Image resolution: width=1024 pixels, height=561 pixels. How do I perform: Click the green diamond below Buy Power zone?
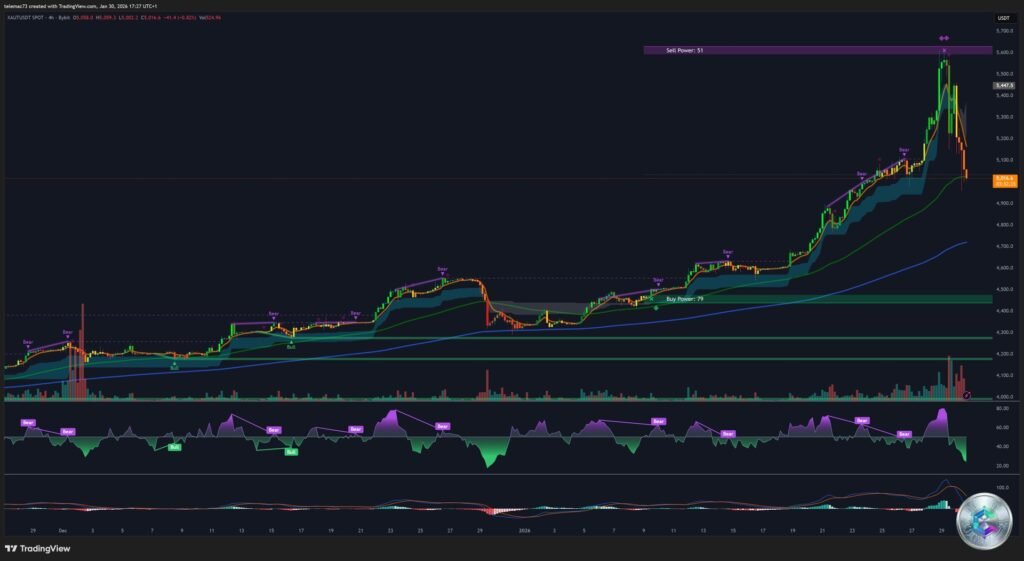click(656, 307)
